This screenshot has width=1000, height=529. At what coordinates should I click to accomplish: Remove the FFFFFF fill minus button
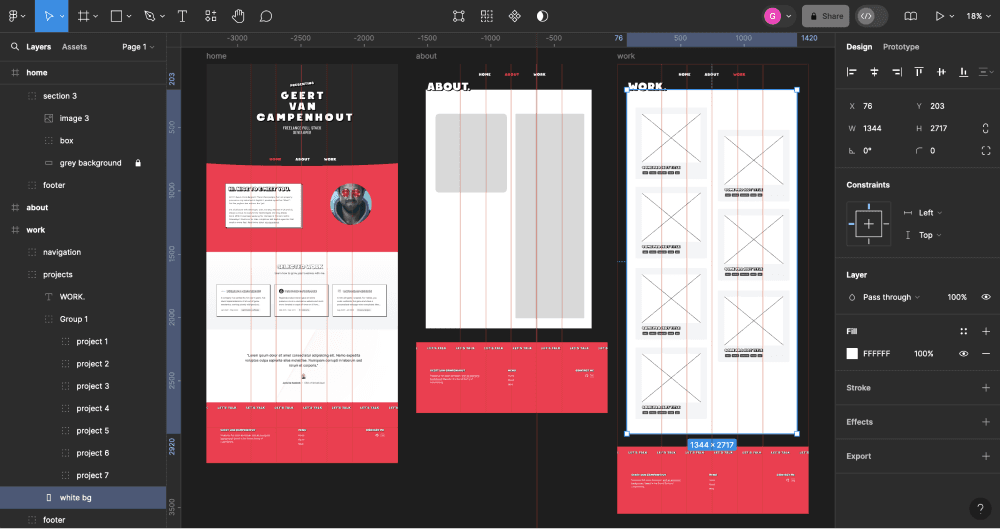(986, 354)
